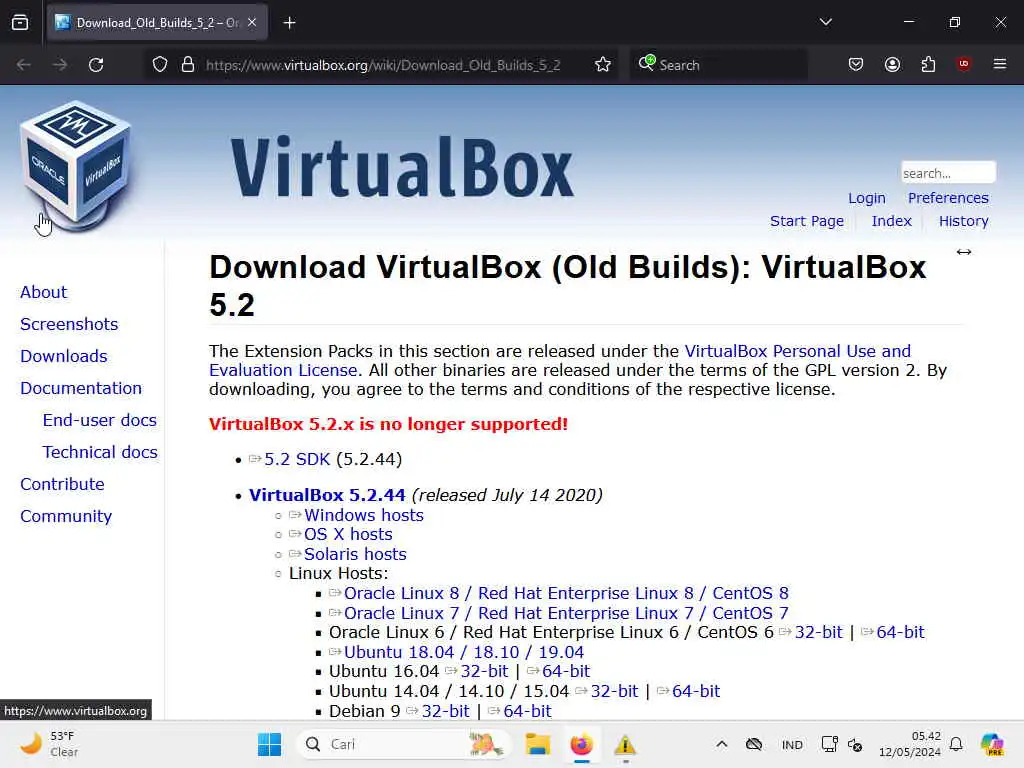The image size is (1024, 768).
Task: Open VirtualBox Personal Use and Evaluation License
Action: click(797, 351)
